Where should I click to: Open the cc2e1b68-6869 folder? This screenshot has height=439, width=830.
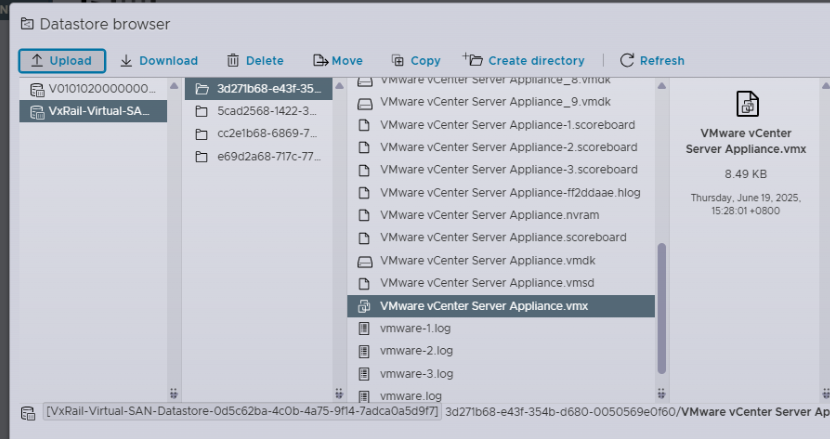point(266,133)
